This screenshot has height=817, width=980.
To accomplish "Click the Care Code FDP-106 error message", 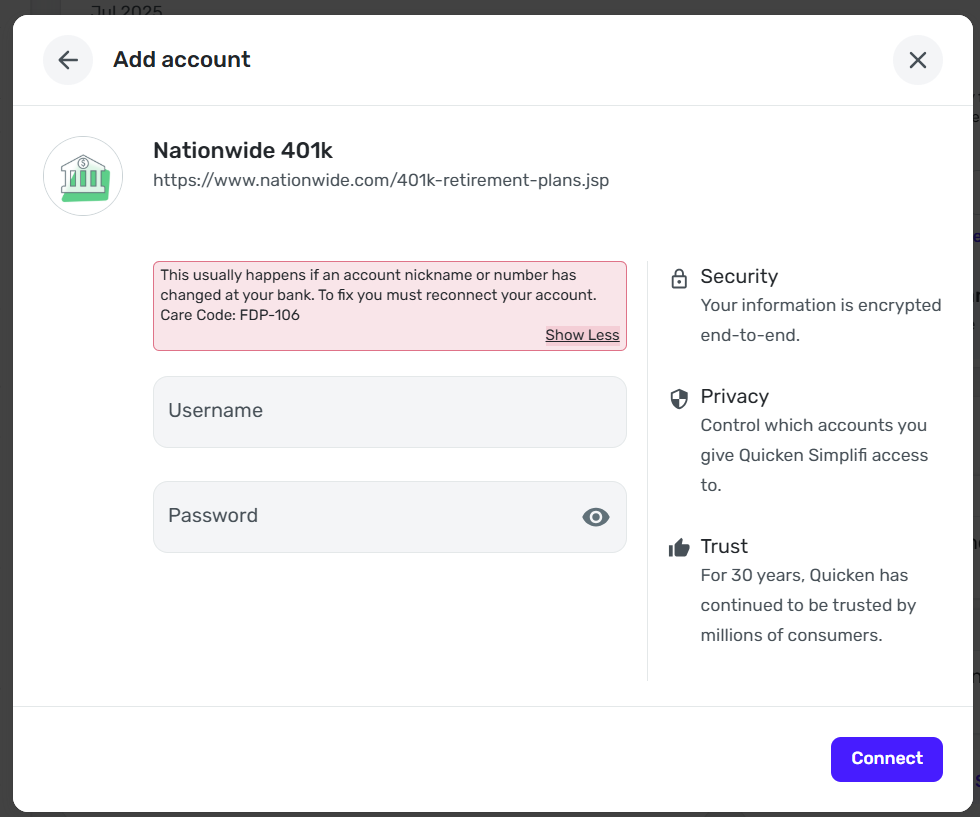I will 230,315.
